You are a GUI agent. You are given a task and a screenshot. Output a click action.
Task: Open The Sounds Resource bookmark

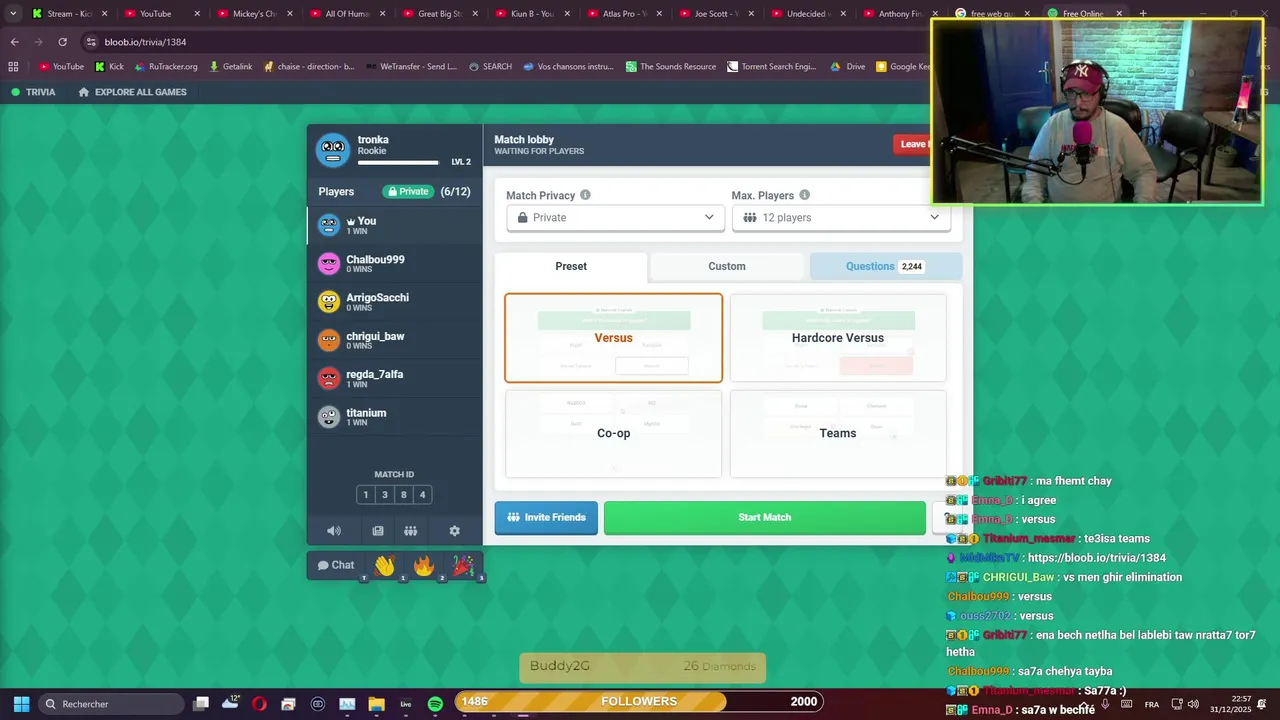click(671, 67)
